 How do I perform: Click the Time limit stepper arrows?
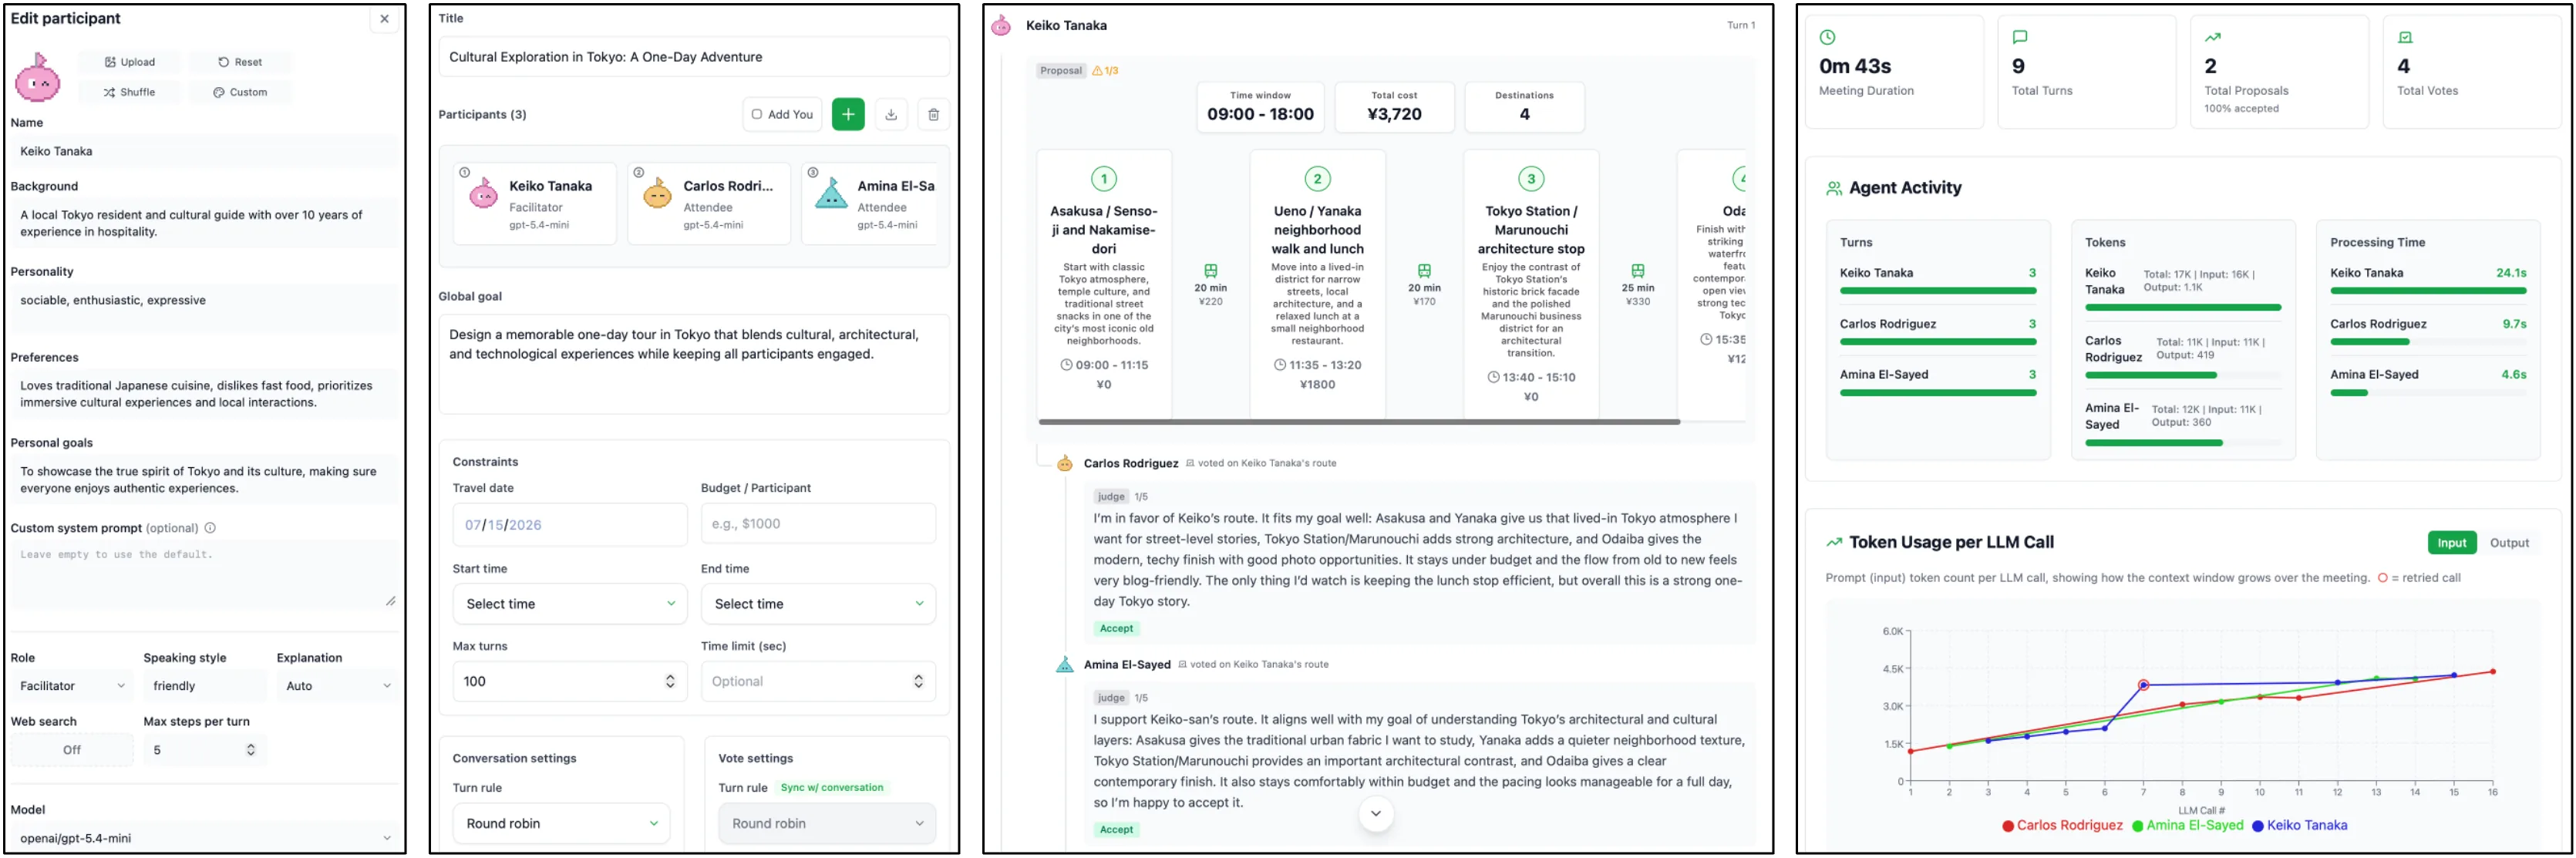point(918,682)
